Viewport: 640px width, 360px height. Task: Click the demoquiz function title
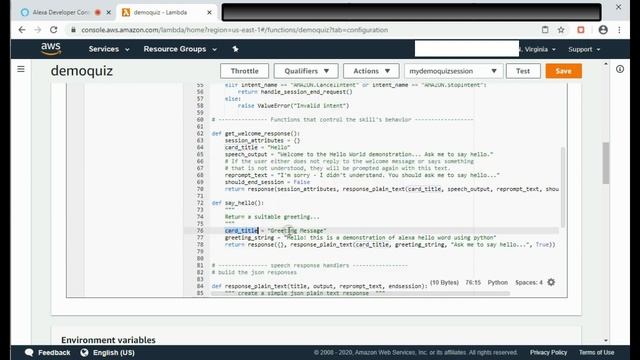82,71
